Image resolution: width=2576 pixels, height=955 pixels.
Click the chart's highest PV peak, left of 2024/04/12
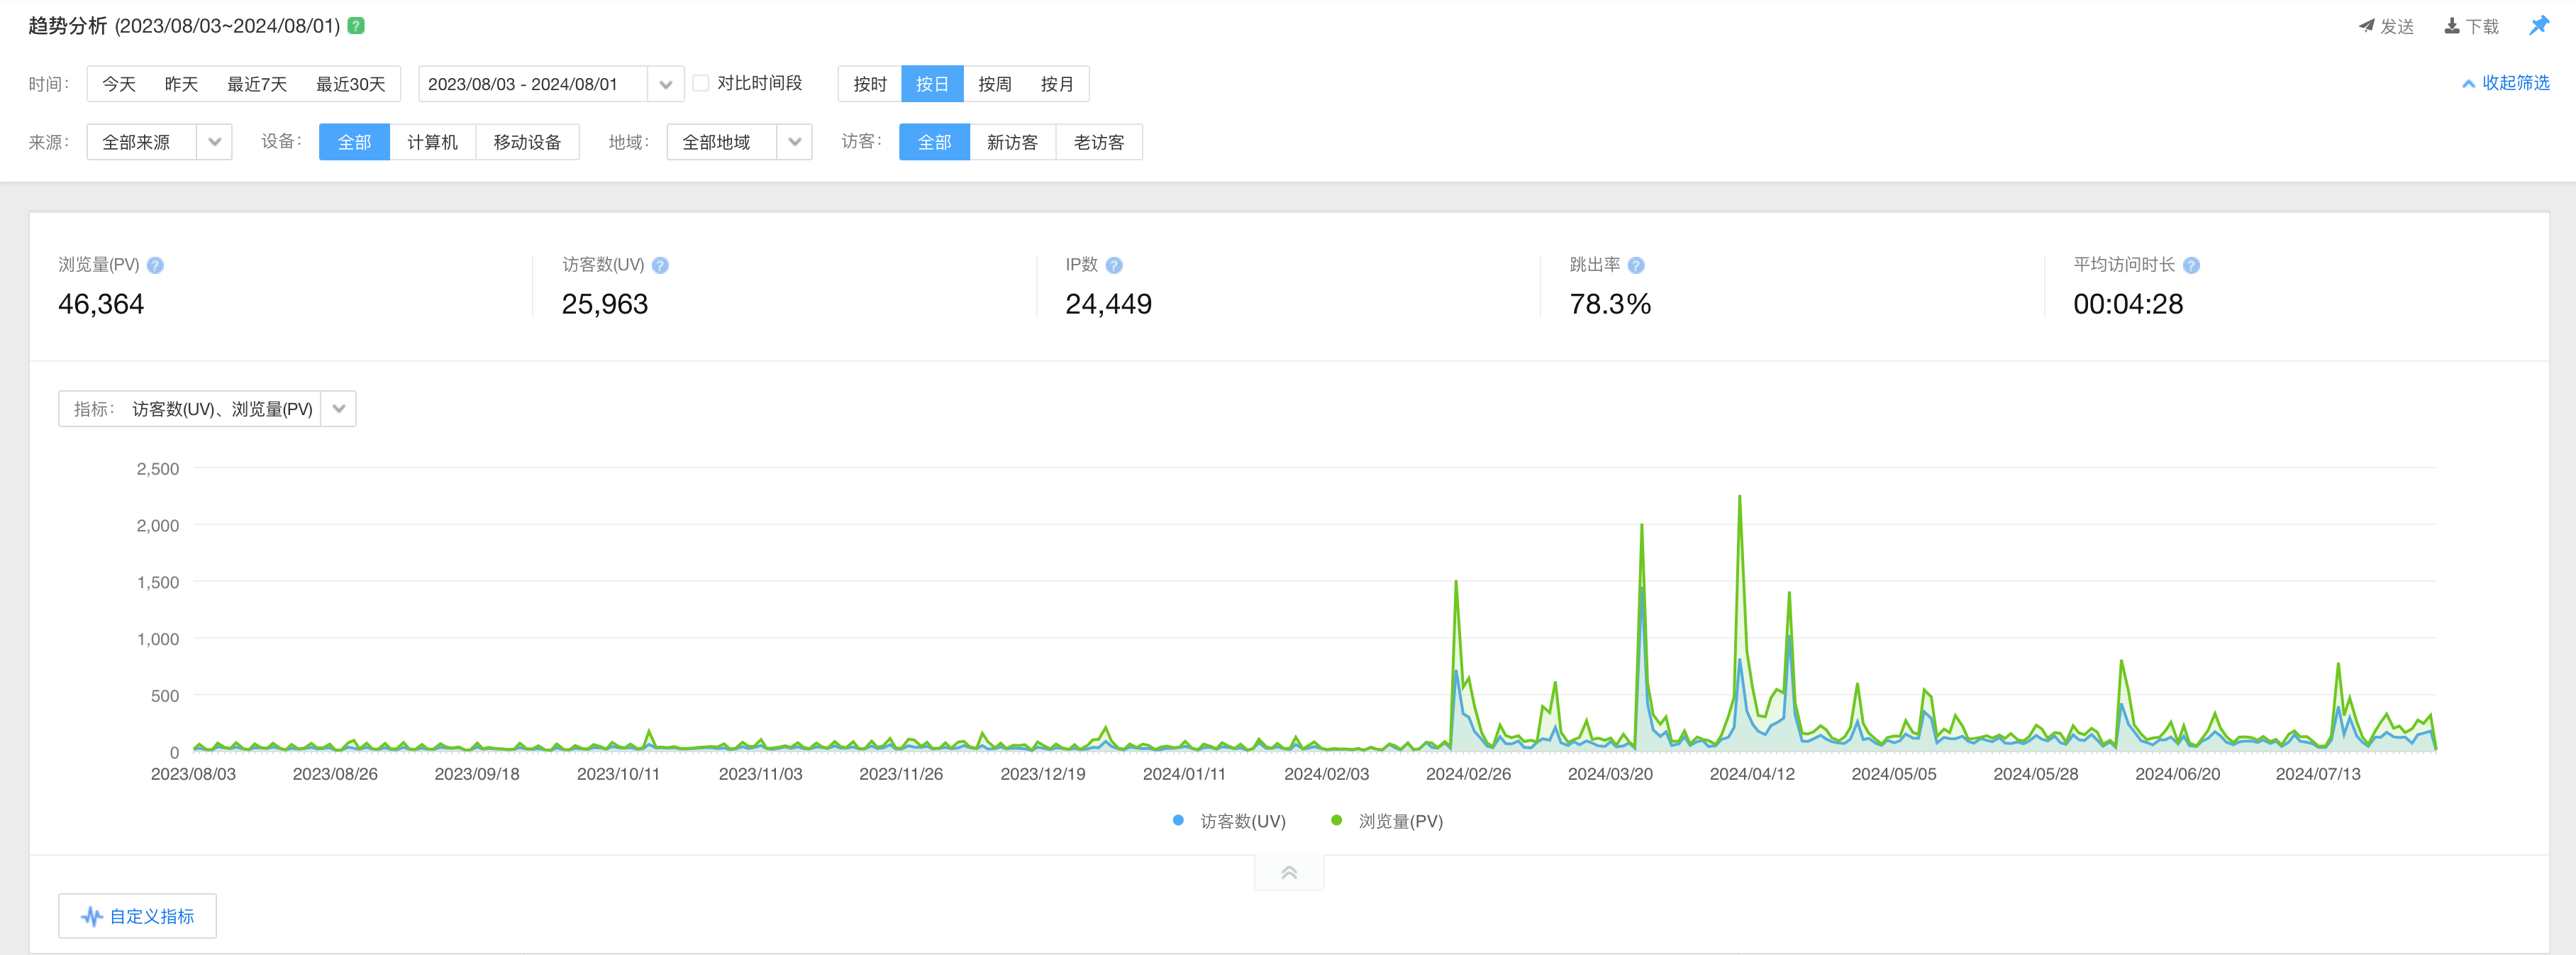point(1740,497)
